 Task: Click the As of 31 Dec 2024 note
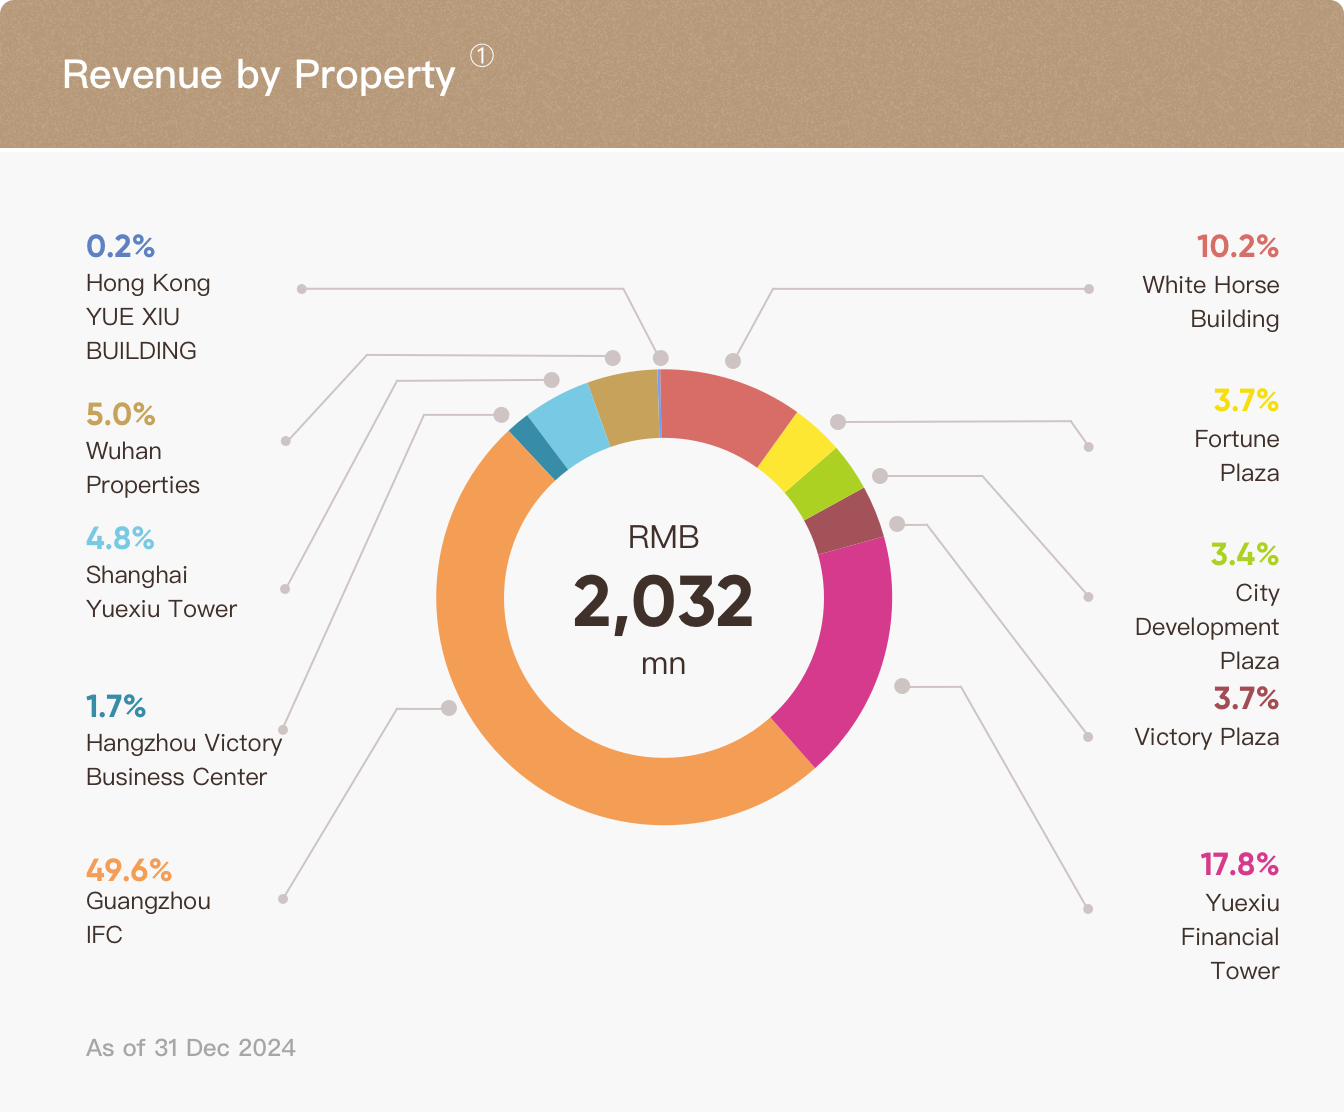191,1048
